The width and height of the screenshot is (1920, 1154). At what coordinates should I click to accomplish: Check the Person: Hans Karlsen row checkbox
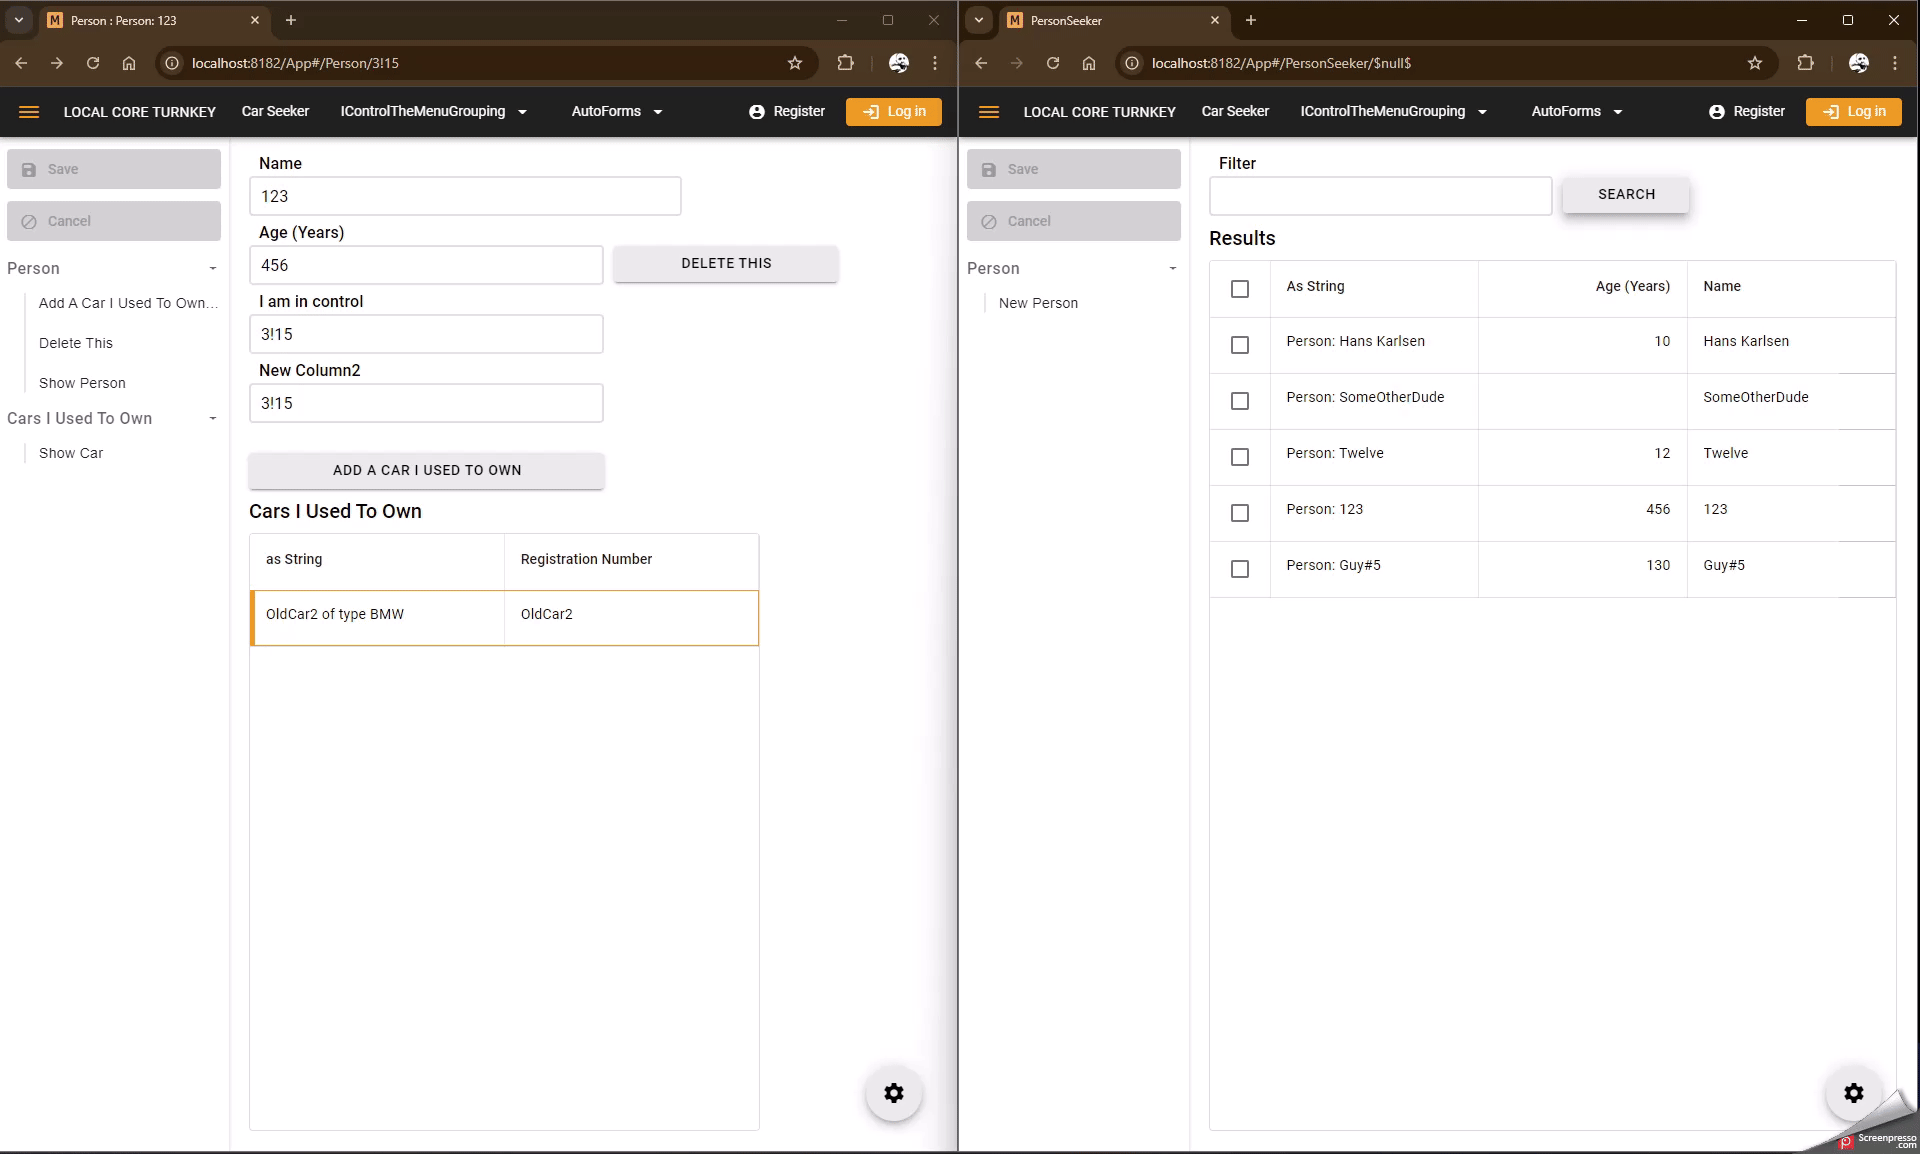pos(1240,345)
